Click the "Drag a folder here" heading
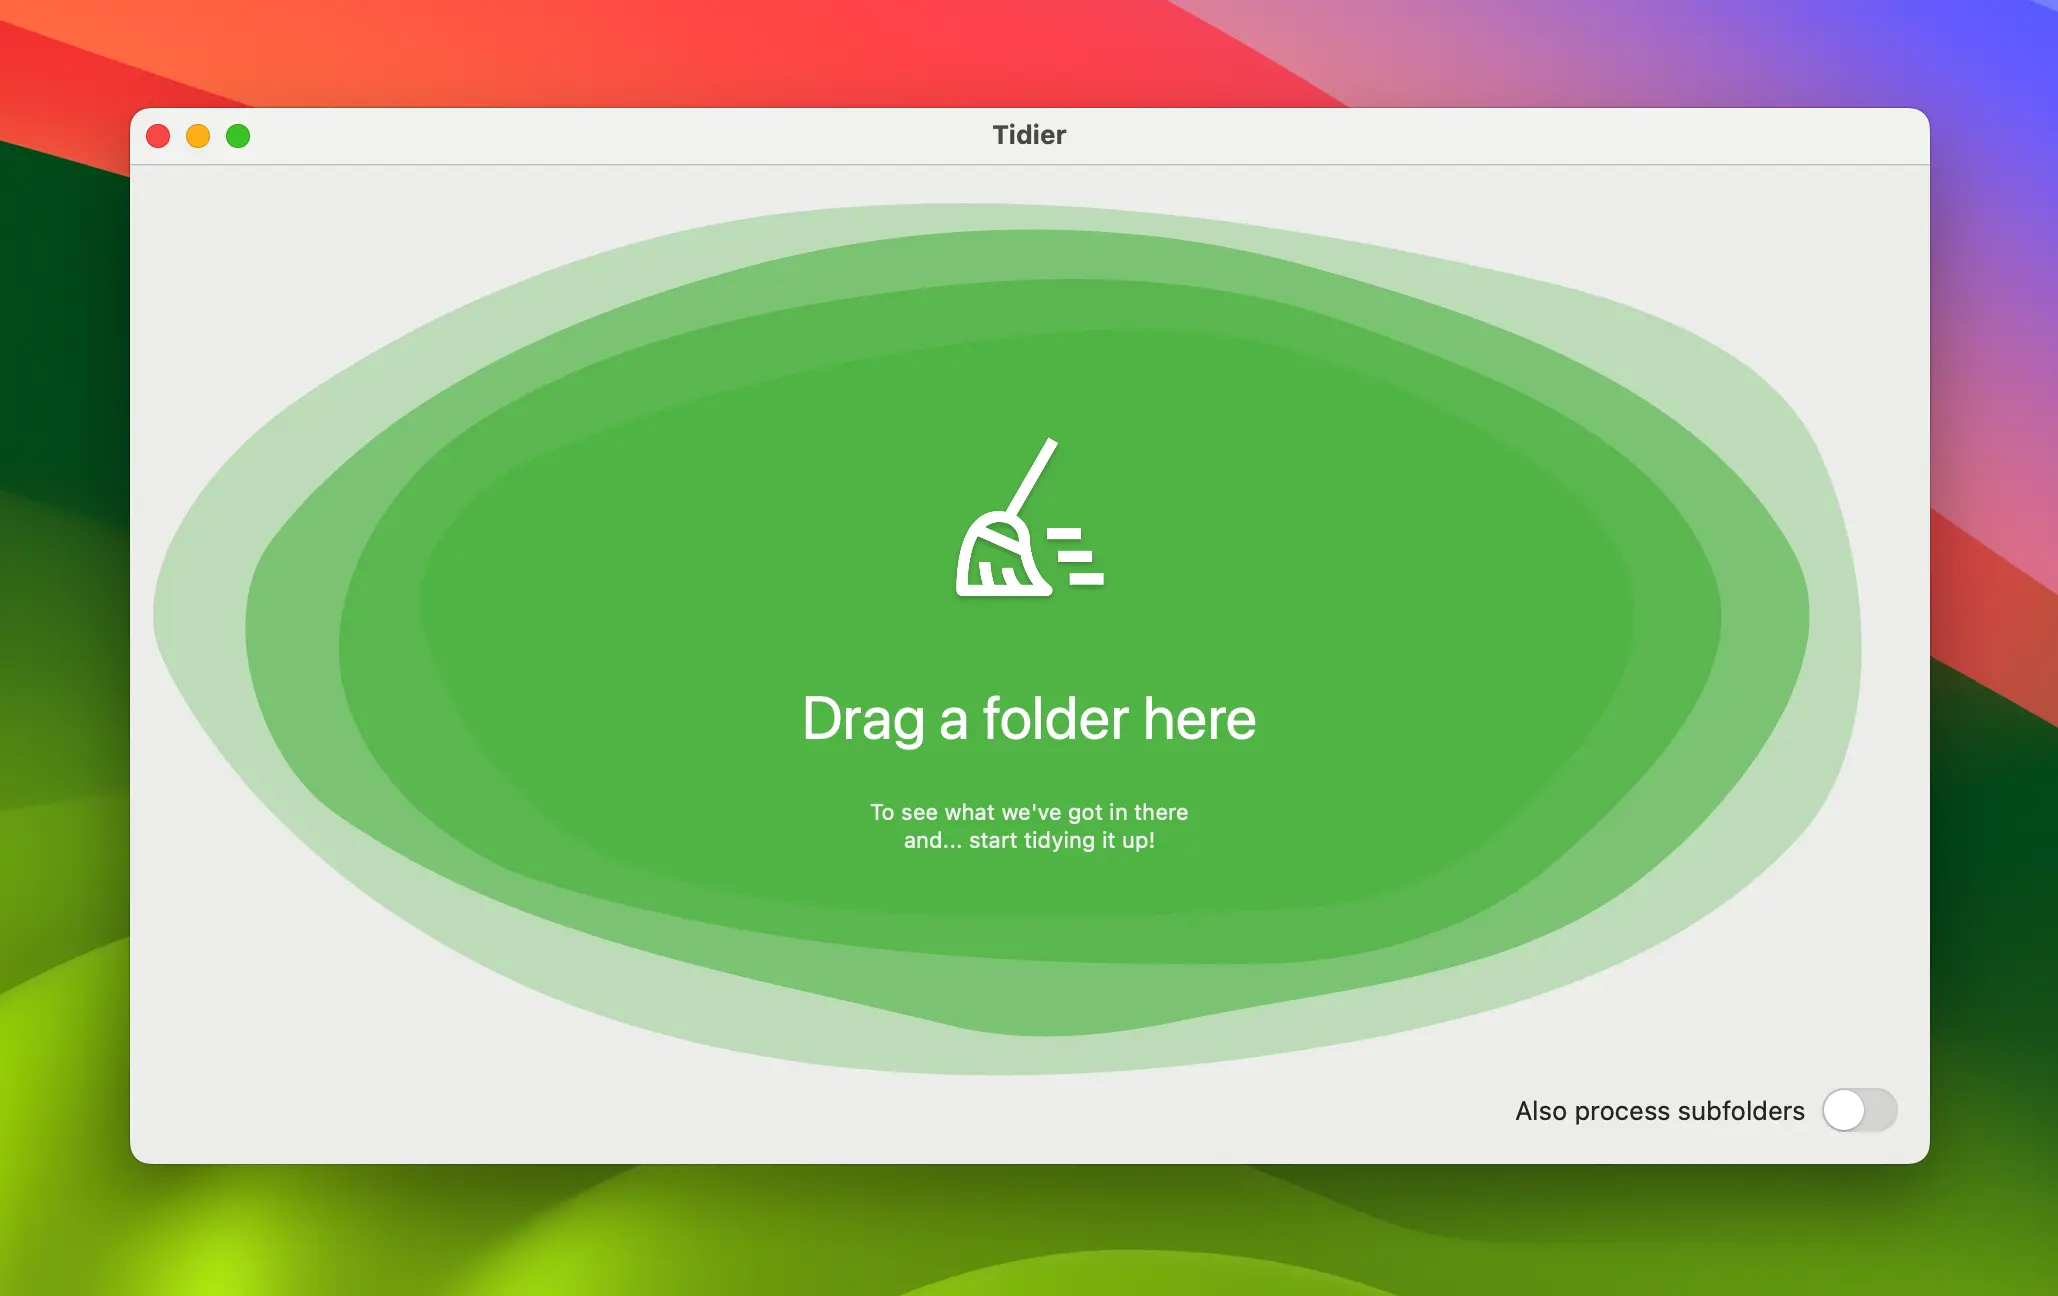The image size is (2058, 1296). click(x=1028, y=719)
